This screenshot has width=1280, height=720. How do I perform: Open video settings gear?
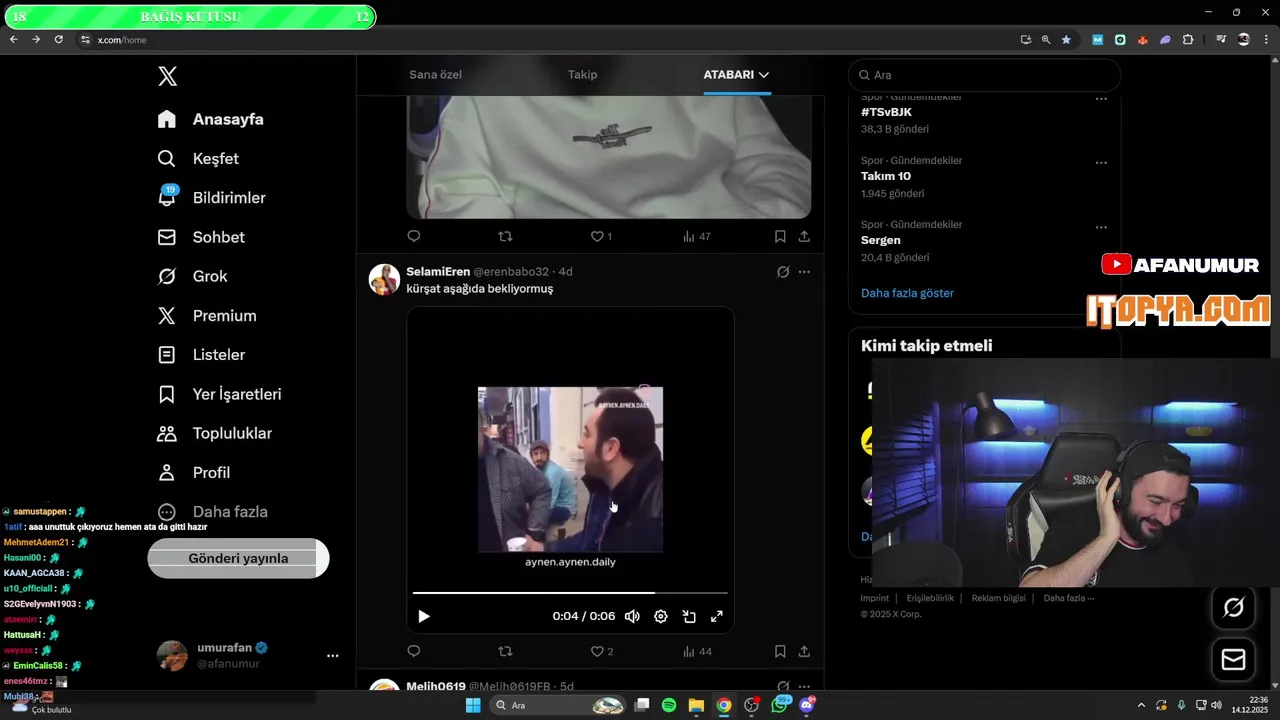tap(660, 616)
